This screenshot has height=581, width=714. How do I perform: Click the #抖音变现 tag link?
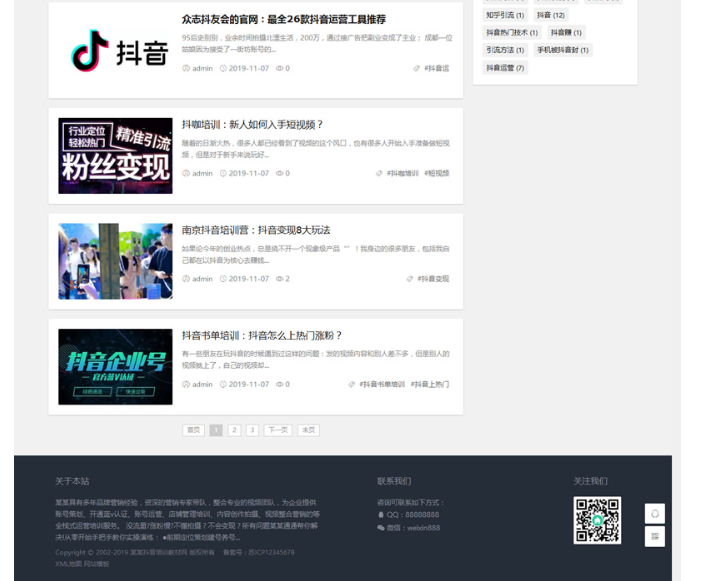pyautogui.click(x=433, y=279)
